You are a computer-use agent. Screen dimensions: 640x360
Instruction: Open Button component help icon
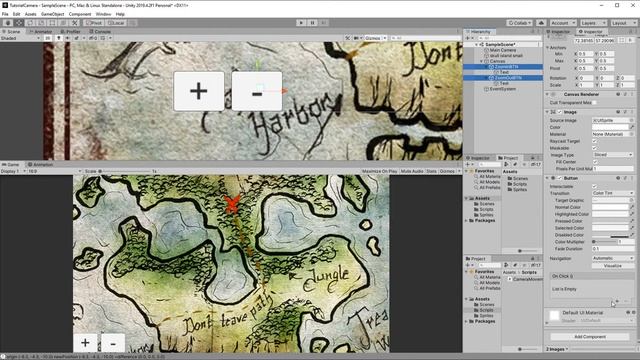point(618,178)
